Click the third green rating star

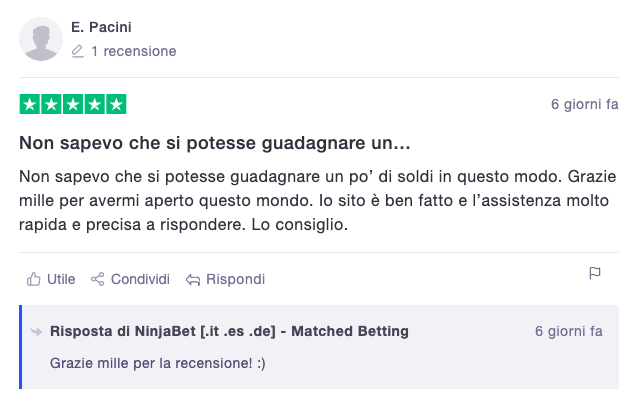(x=73, y=104)
